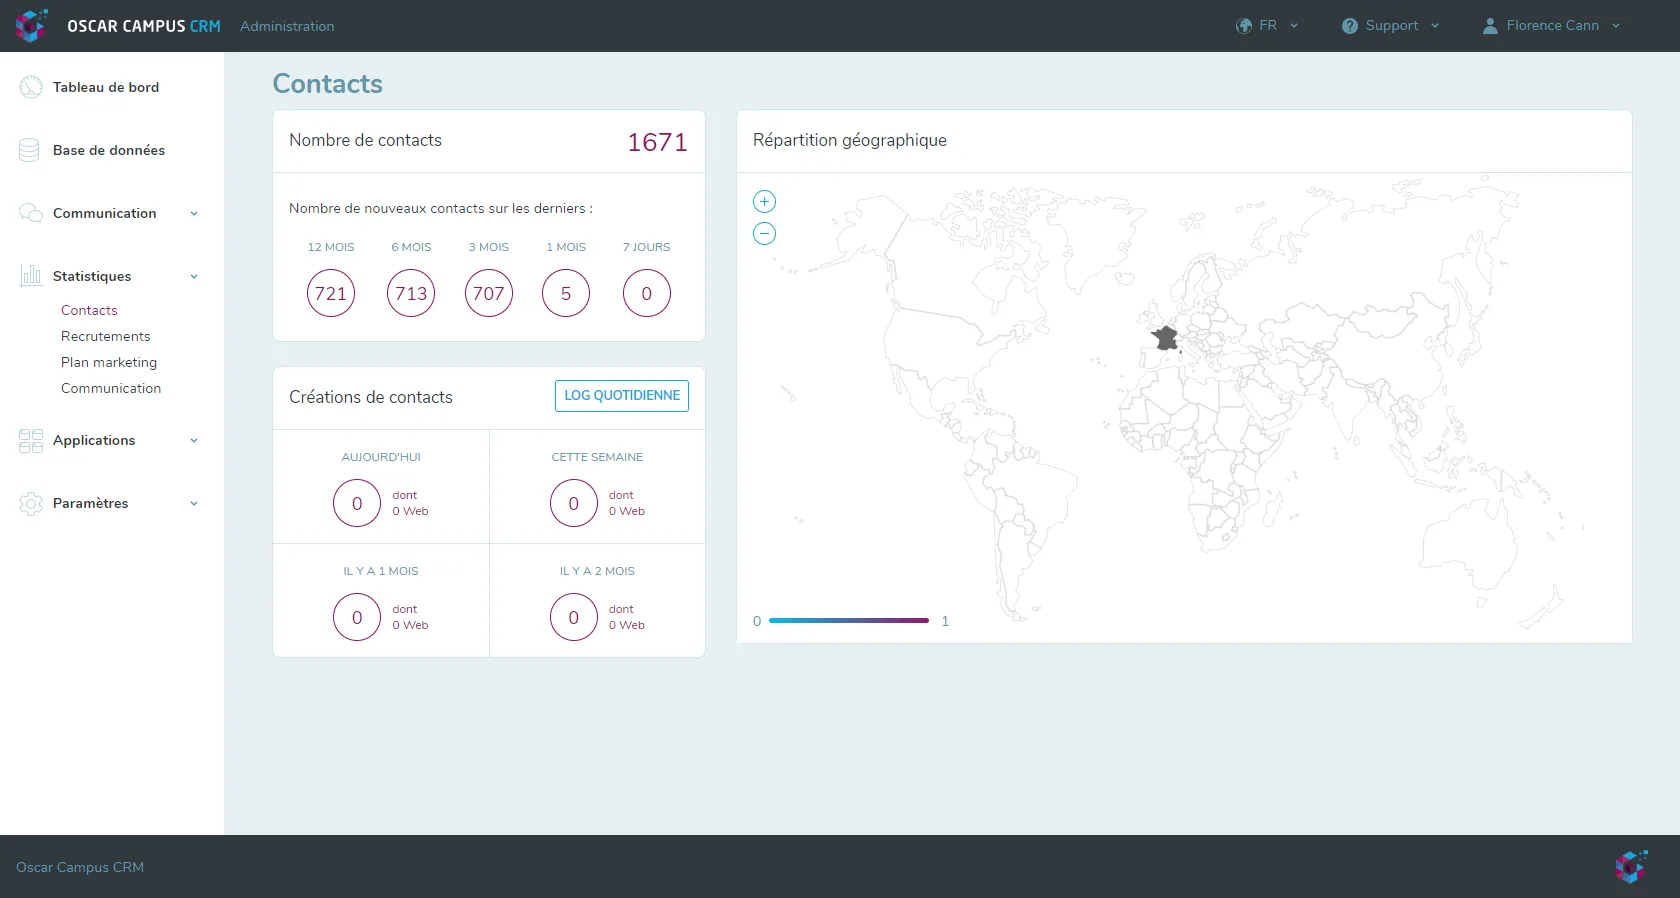This screenshot has height=898, width=1680.
Task: Click the Contacts page title
Action: (328, 84)
